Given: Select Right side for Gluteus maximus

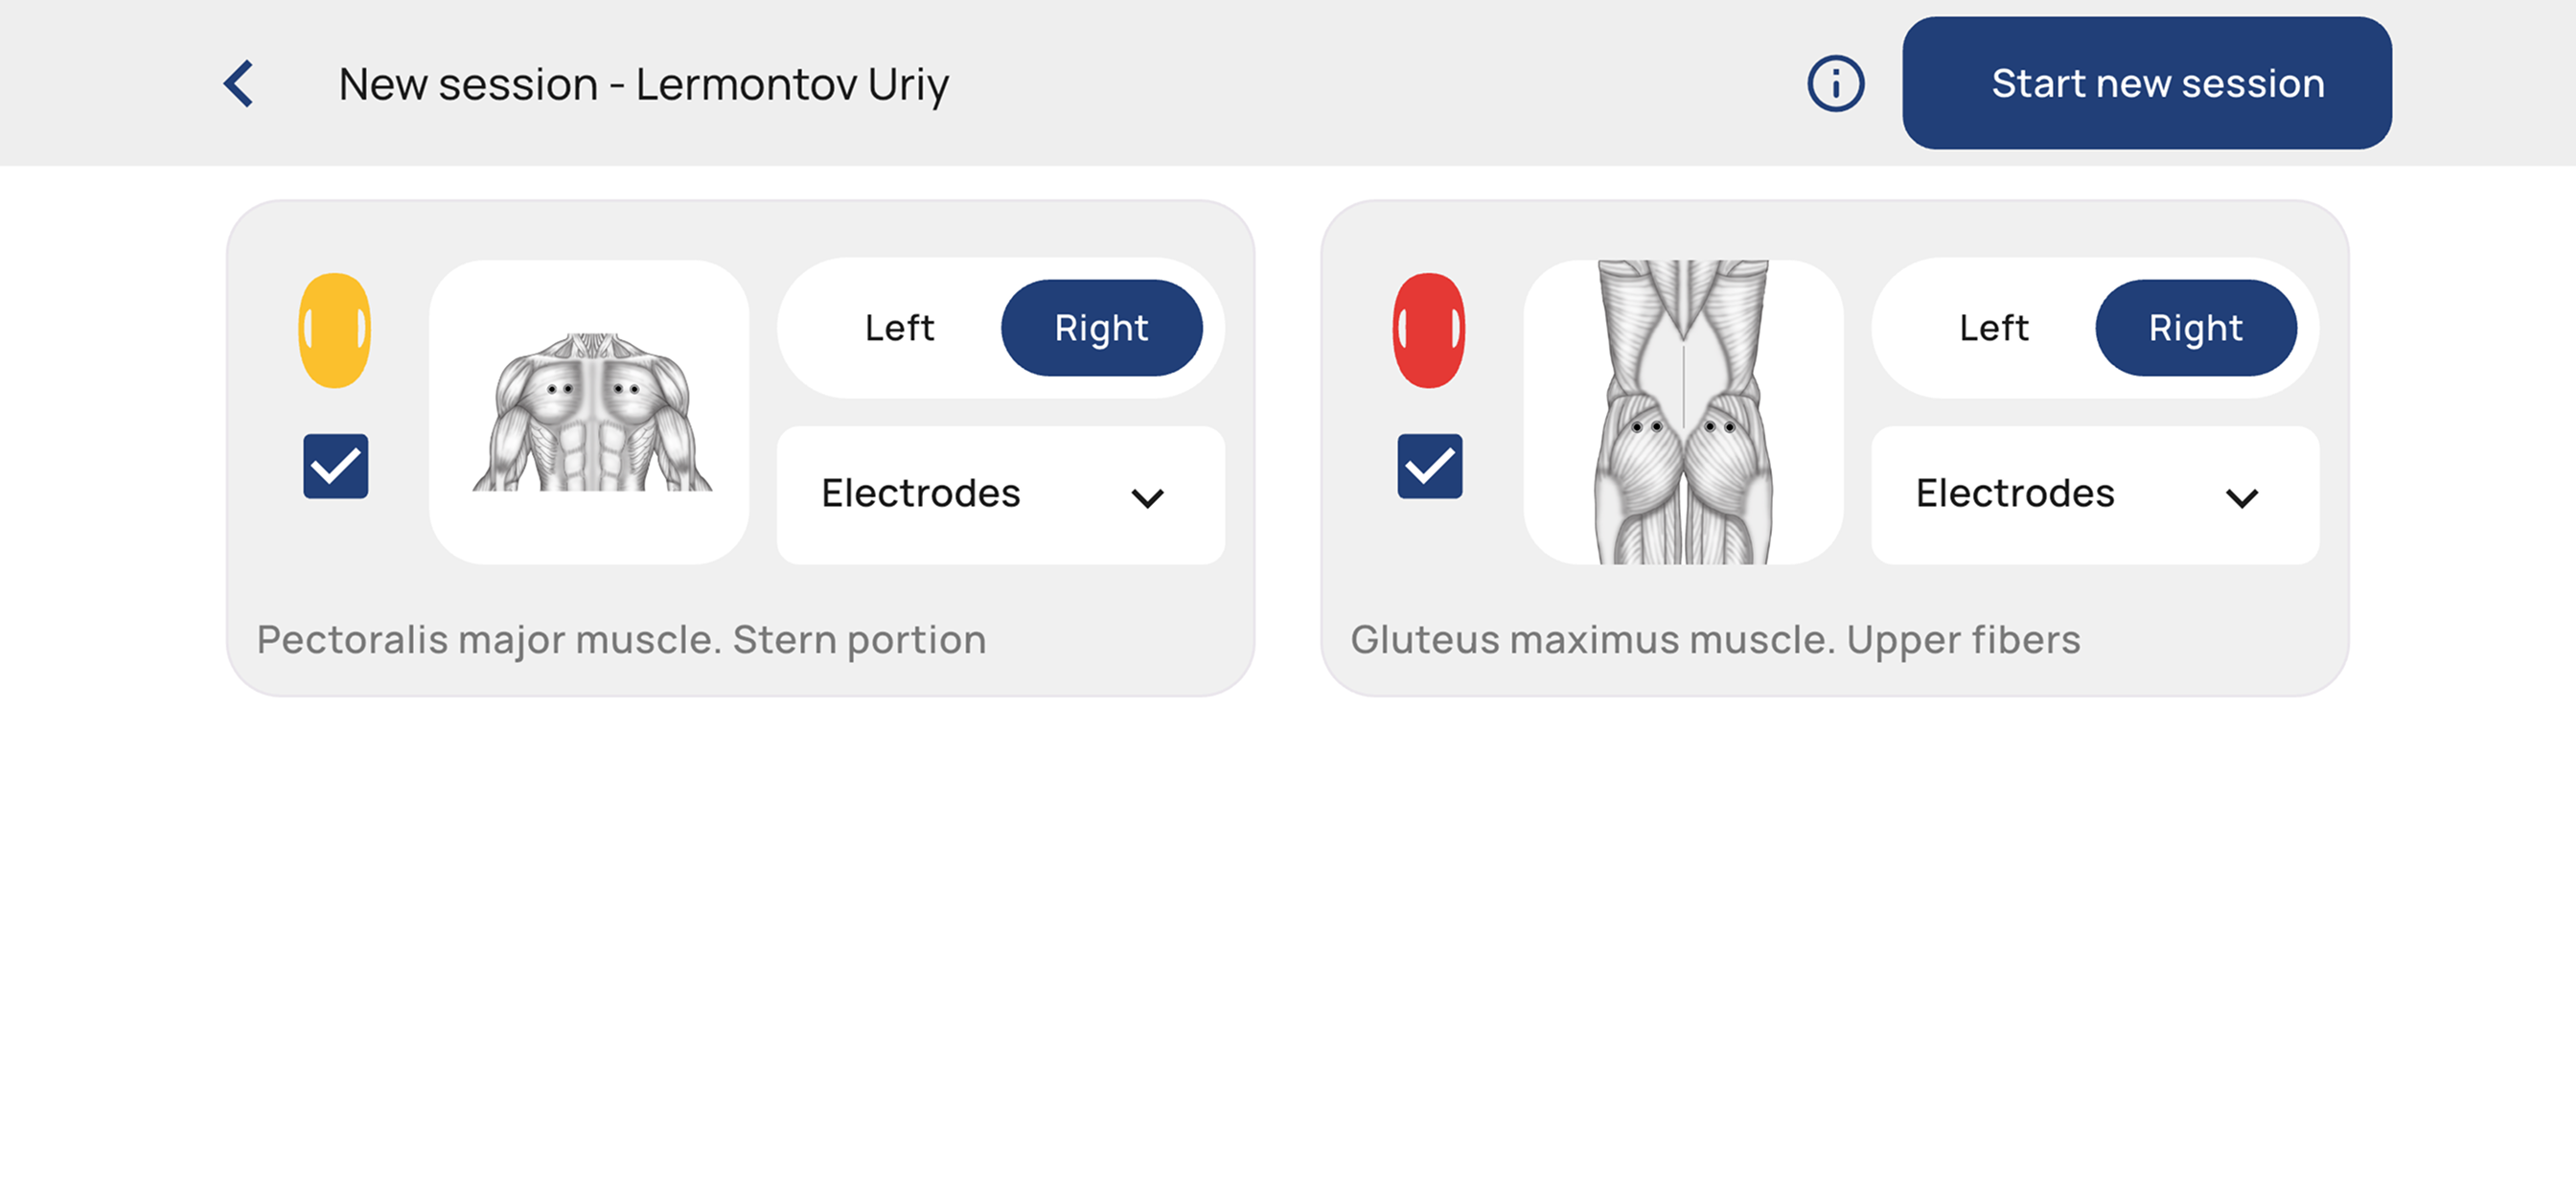Looking at the screenshot, I should (x=2195, y=328).
